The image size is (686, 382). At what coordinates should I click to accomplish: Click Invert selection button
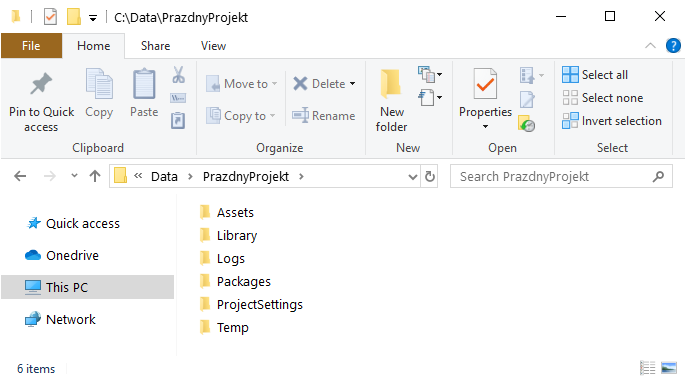pyautogui.click(x=612, y=121)
